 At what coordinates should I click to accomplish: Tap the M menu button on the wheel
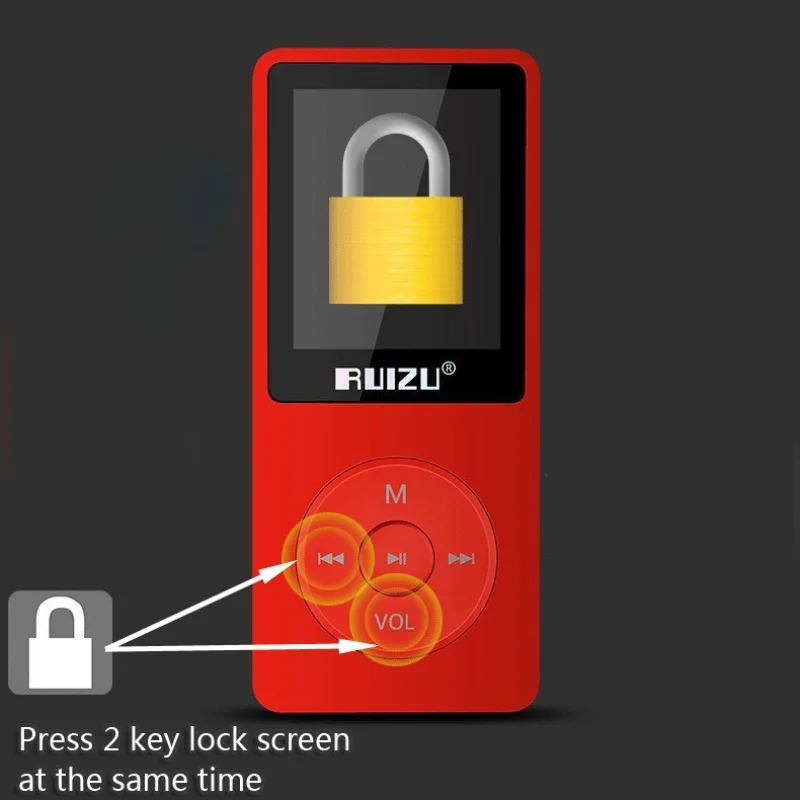coord(396,494)
